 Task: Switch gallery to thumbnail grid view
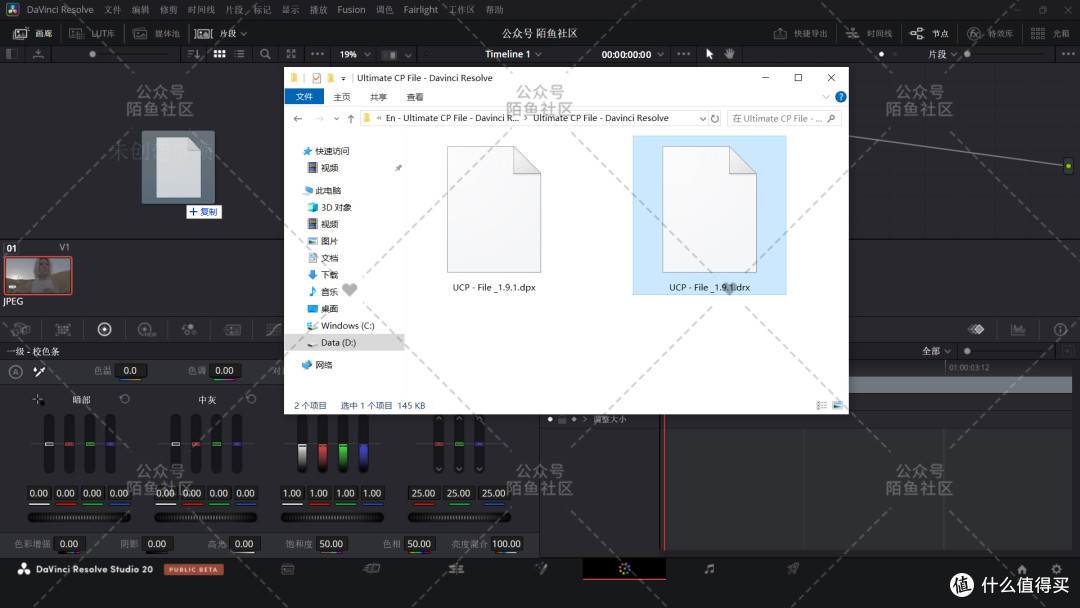tap(220, 54)
